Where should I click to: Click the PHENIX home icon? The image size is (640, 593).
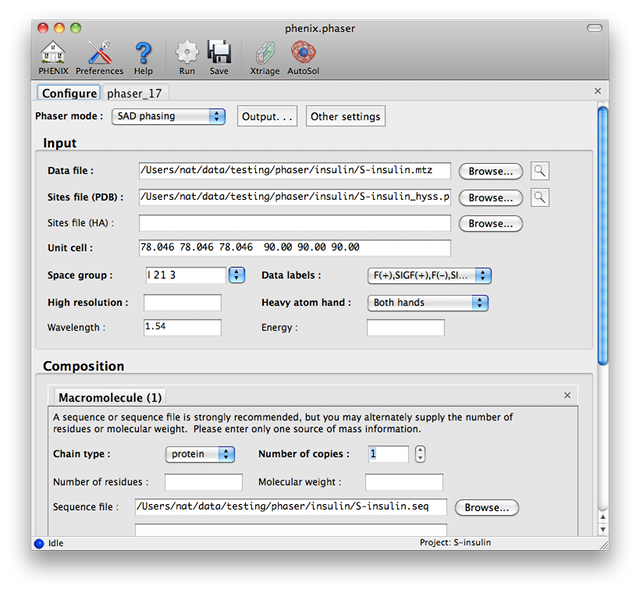(53, 53)
